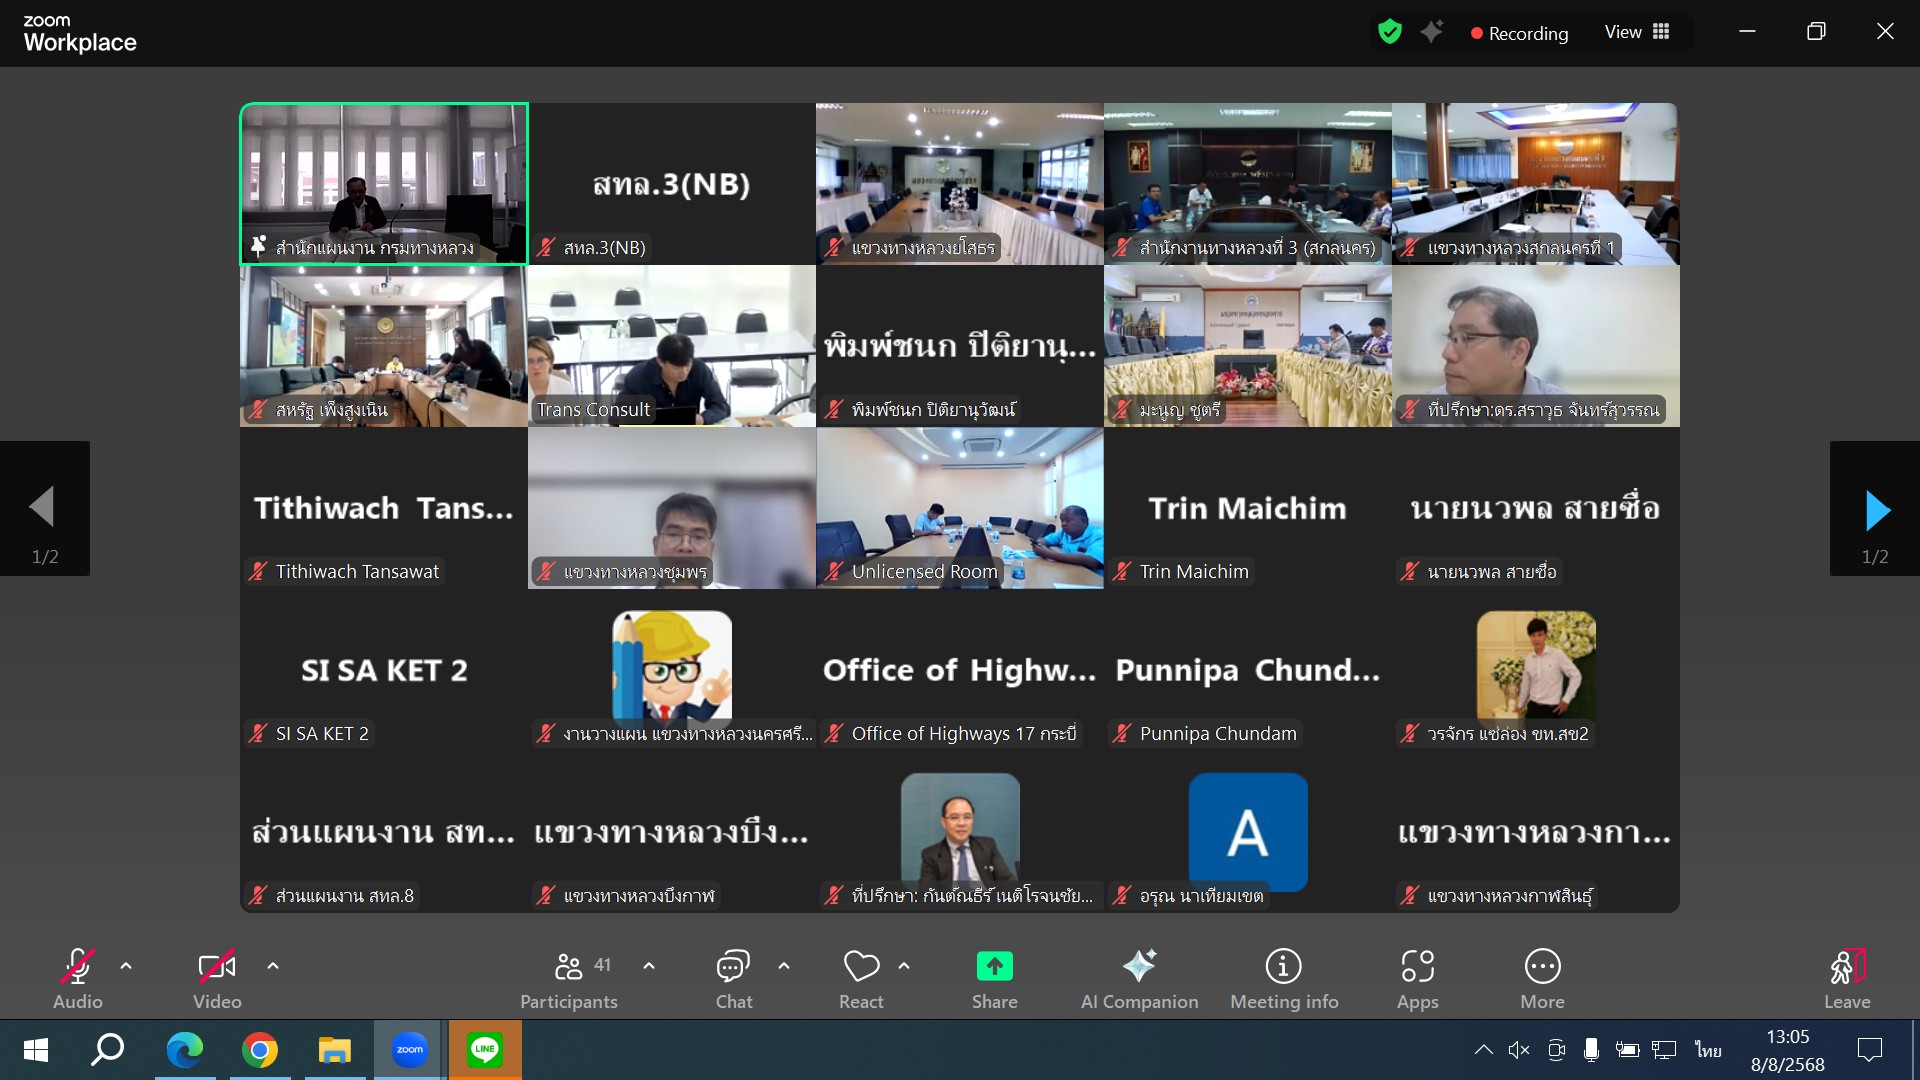Open LINE from the Windows taskbar
This screenshot has height=1080, width=1920.
coord(484,1050)
